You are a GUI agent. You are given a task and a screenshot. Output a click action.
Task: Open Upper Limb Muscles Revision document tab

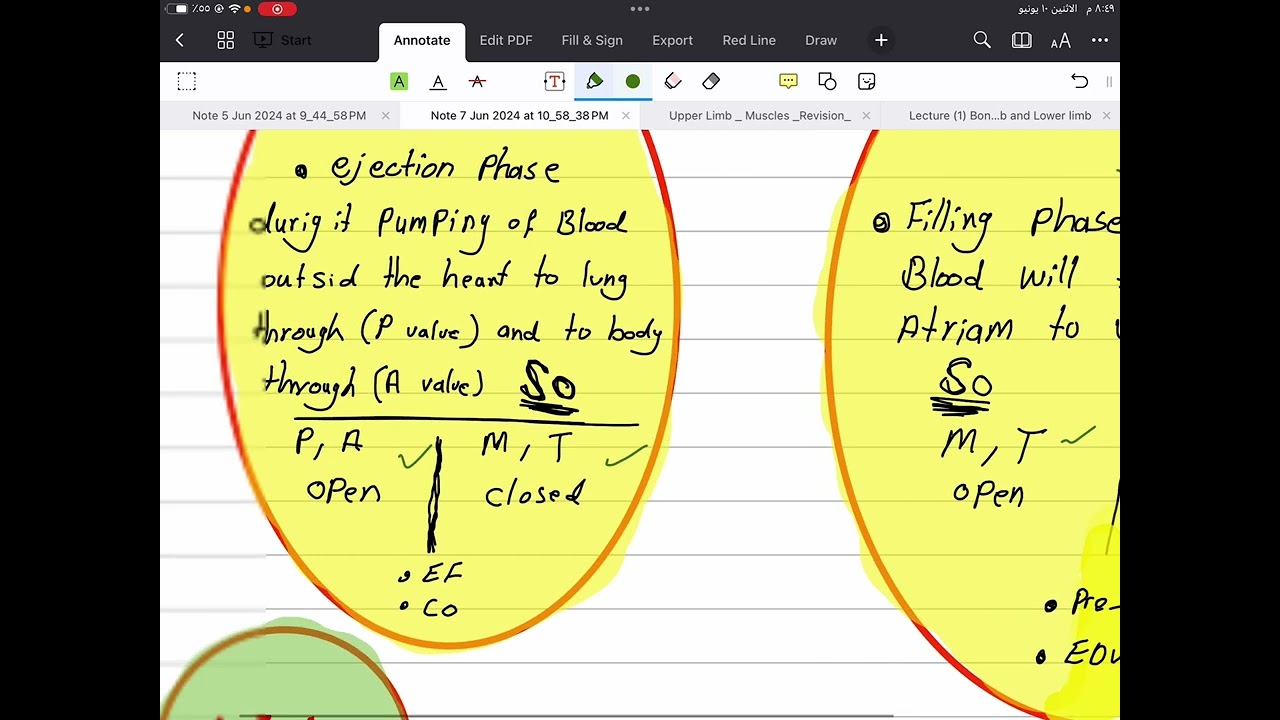click(760, 116)
